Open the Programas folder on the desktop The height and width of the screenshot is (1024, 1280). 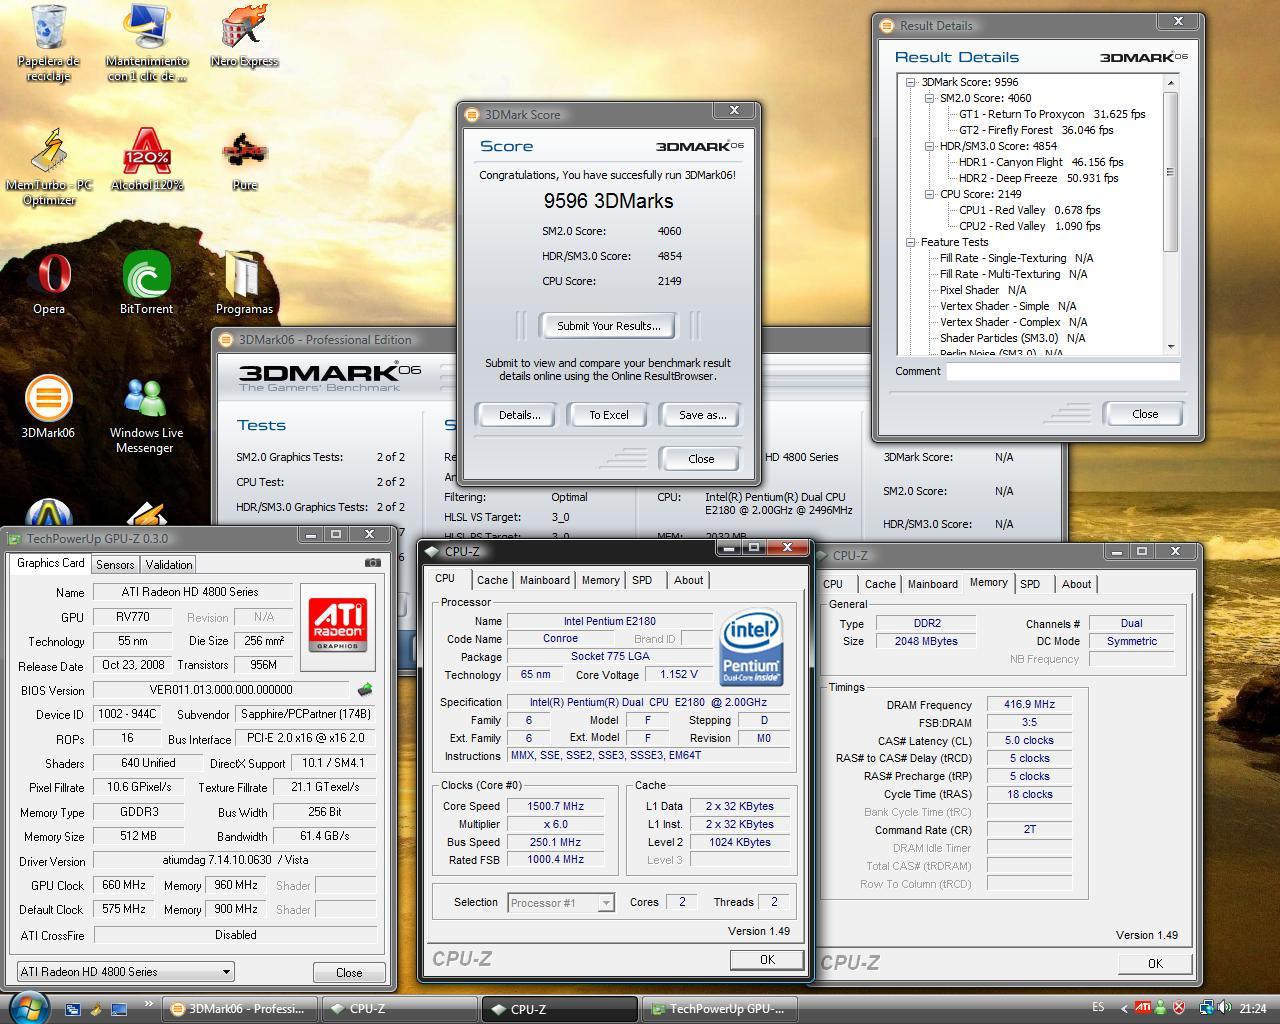click(244, 283)
